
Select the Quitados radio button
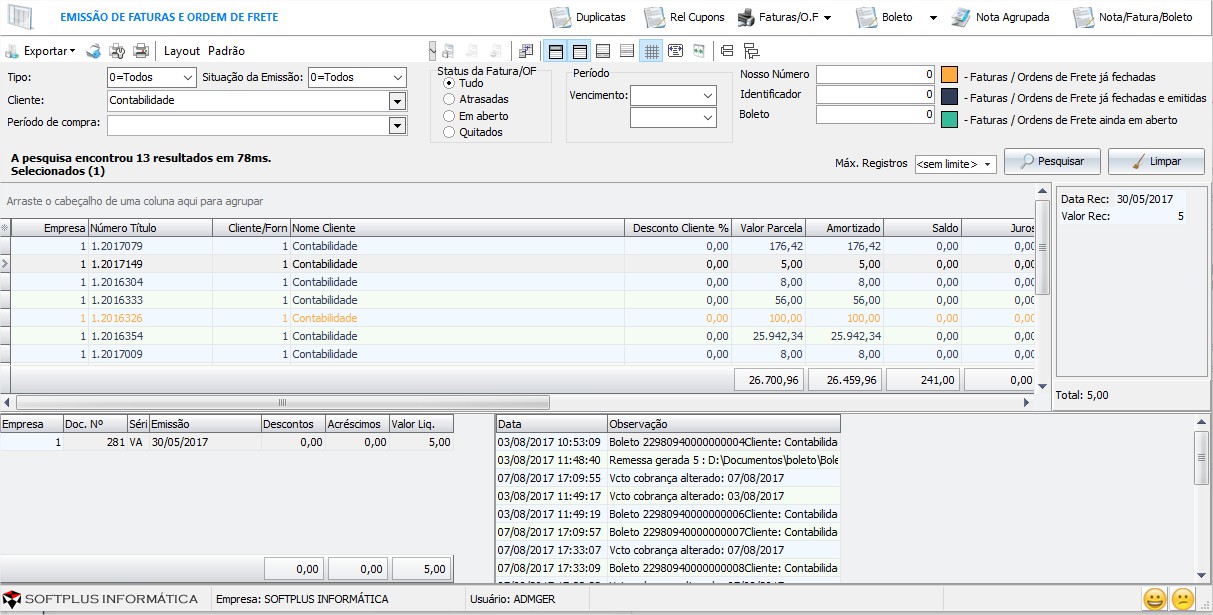click(449, 132)
